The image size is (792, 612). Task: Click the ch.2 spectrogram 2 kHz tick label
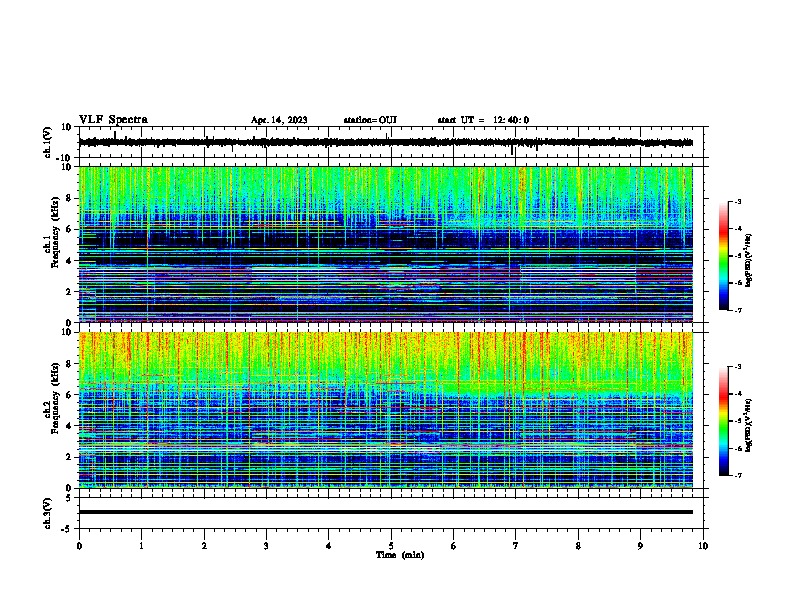[x=69, y=457]
